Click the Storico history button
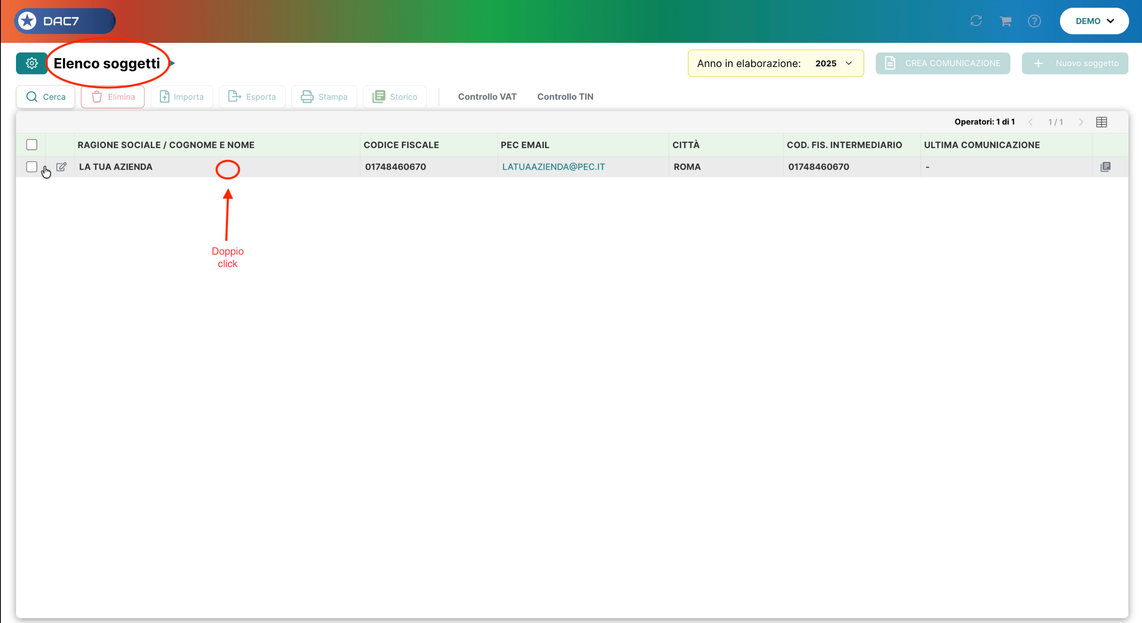Screen dimensions: 1142x623 coord(395,97)
